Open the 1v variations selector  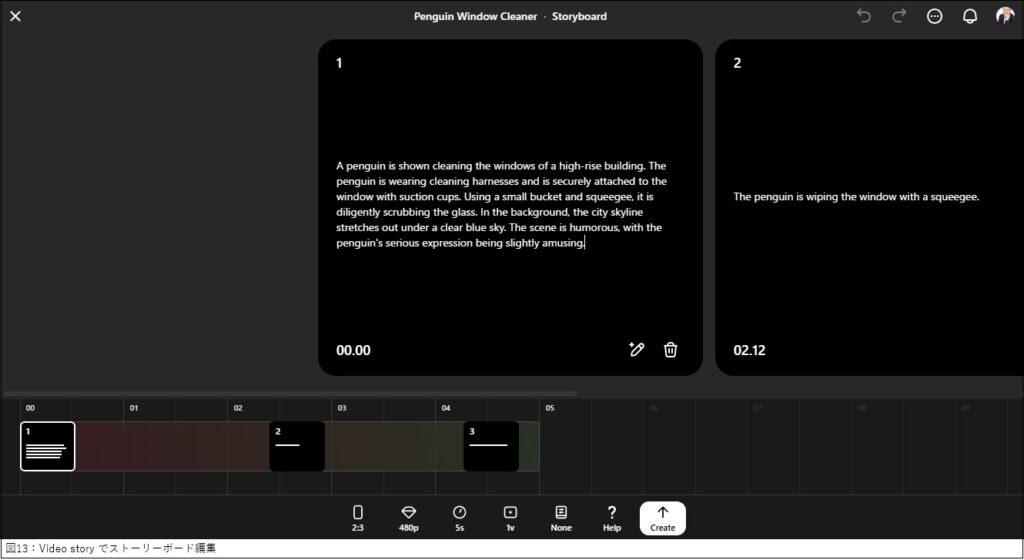point(510,517)
